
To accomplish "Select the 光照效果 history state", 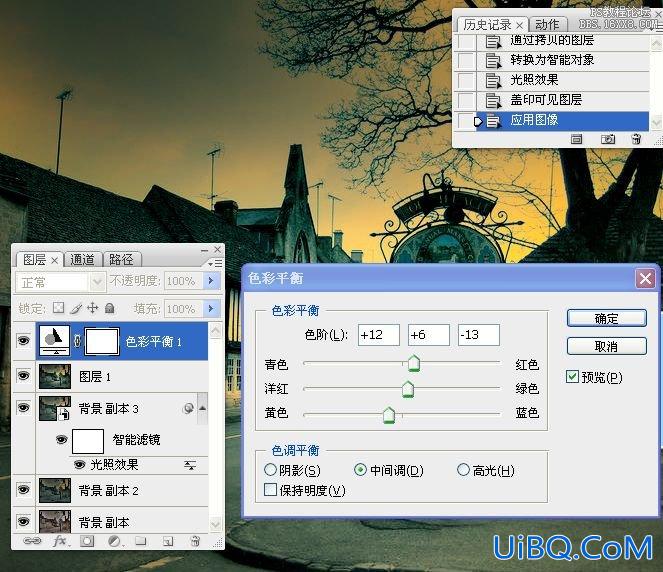I will click(x=553, y=80).
